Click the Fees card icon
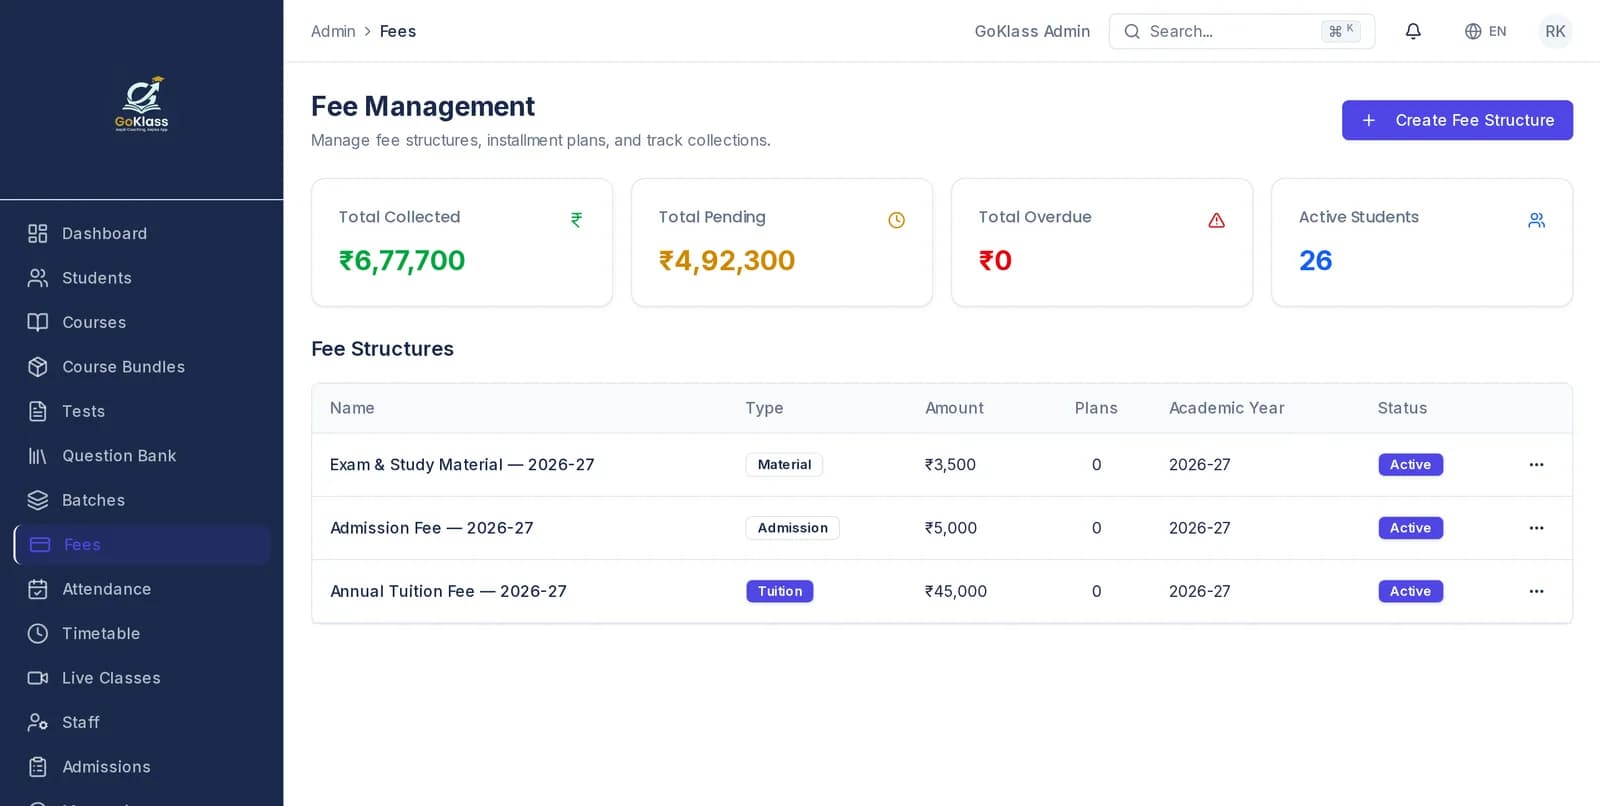Image resolution: width=1600 pixels, height=806 pixels. [x=40, y=545]
